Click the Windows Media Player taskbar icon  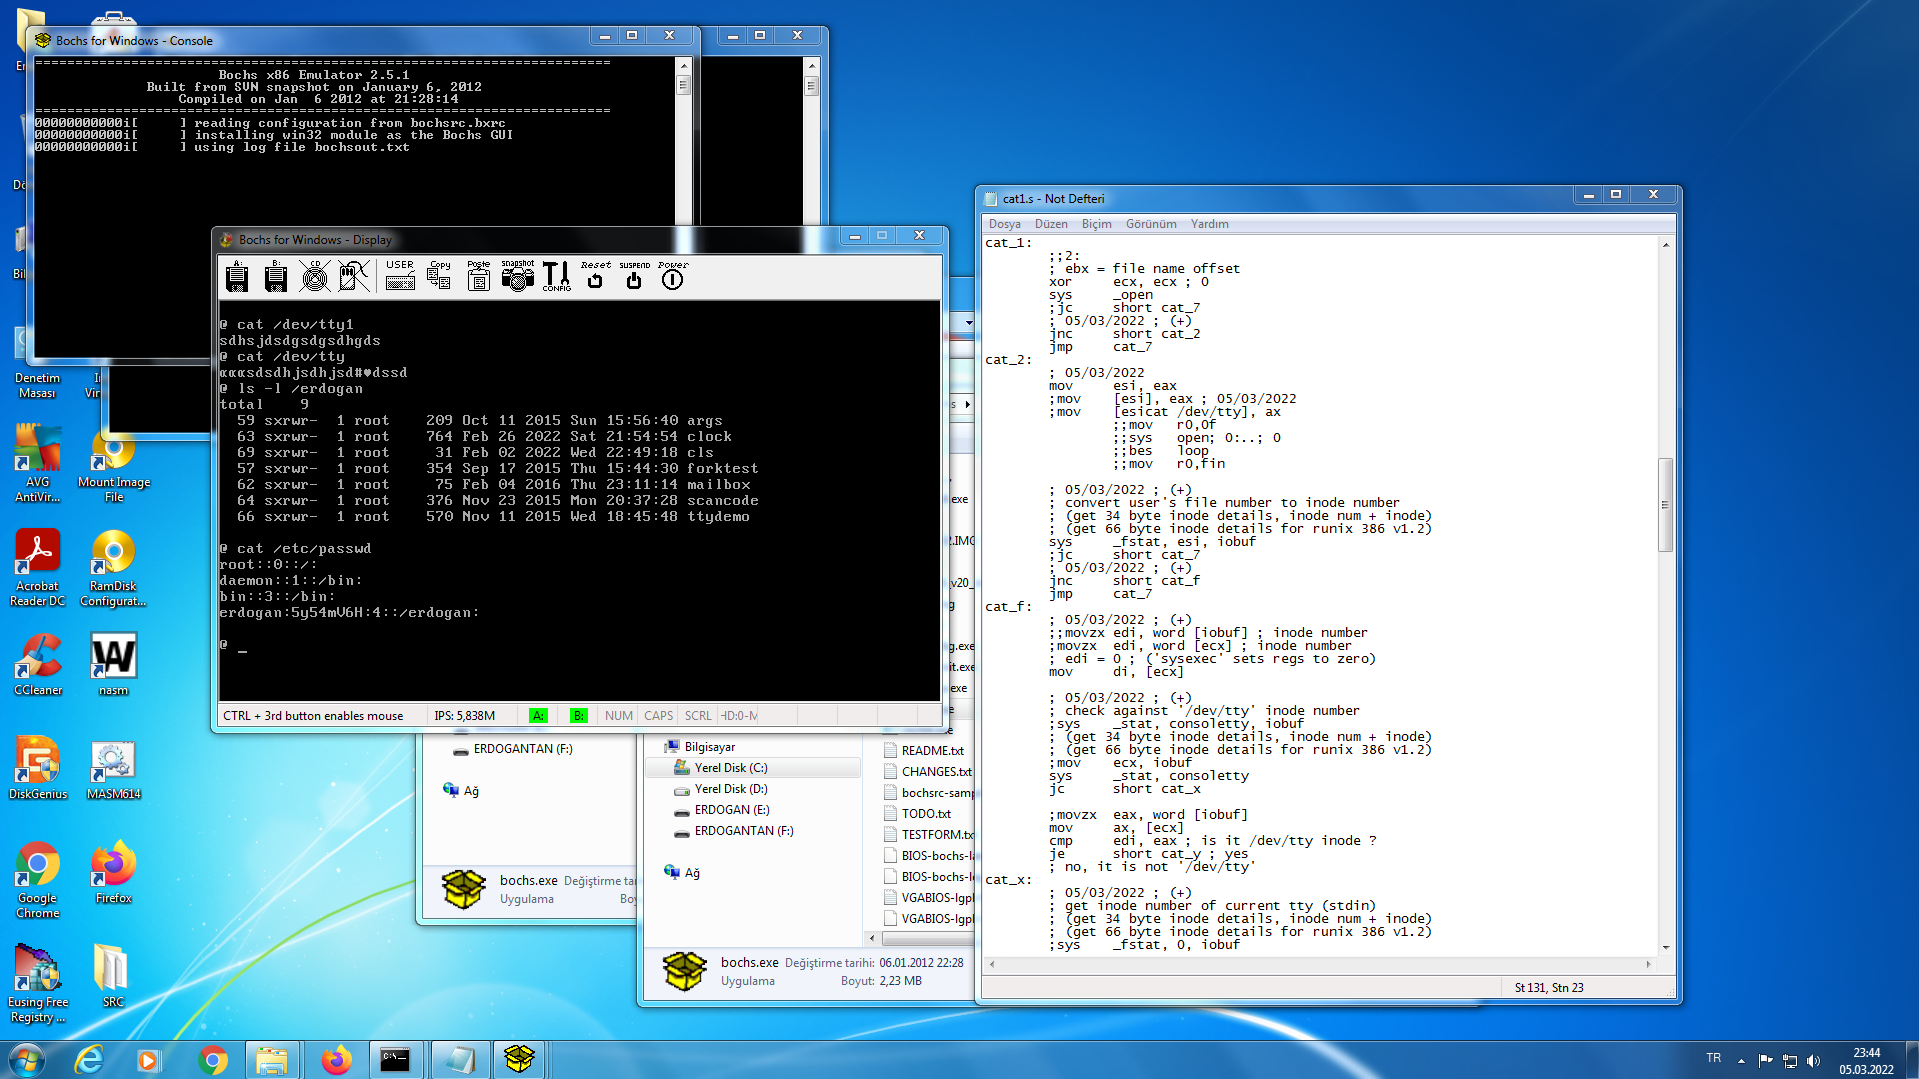(148, 1059)
